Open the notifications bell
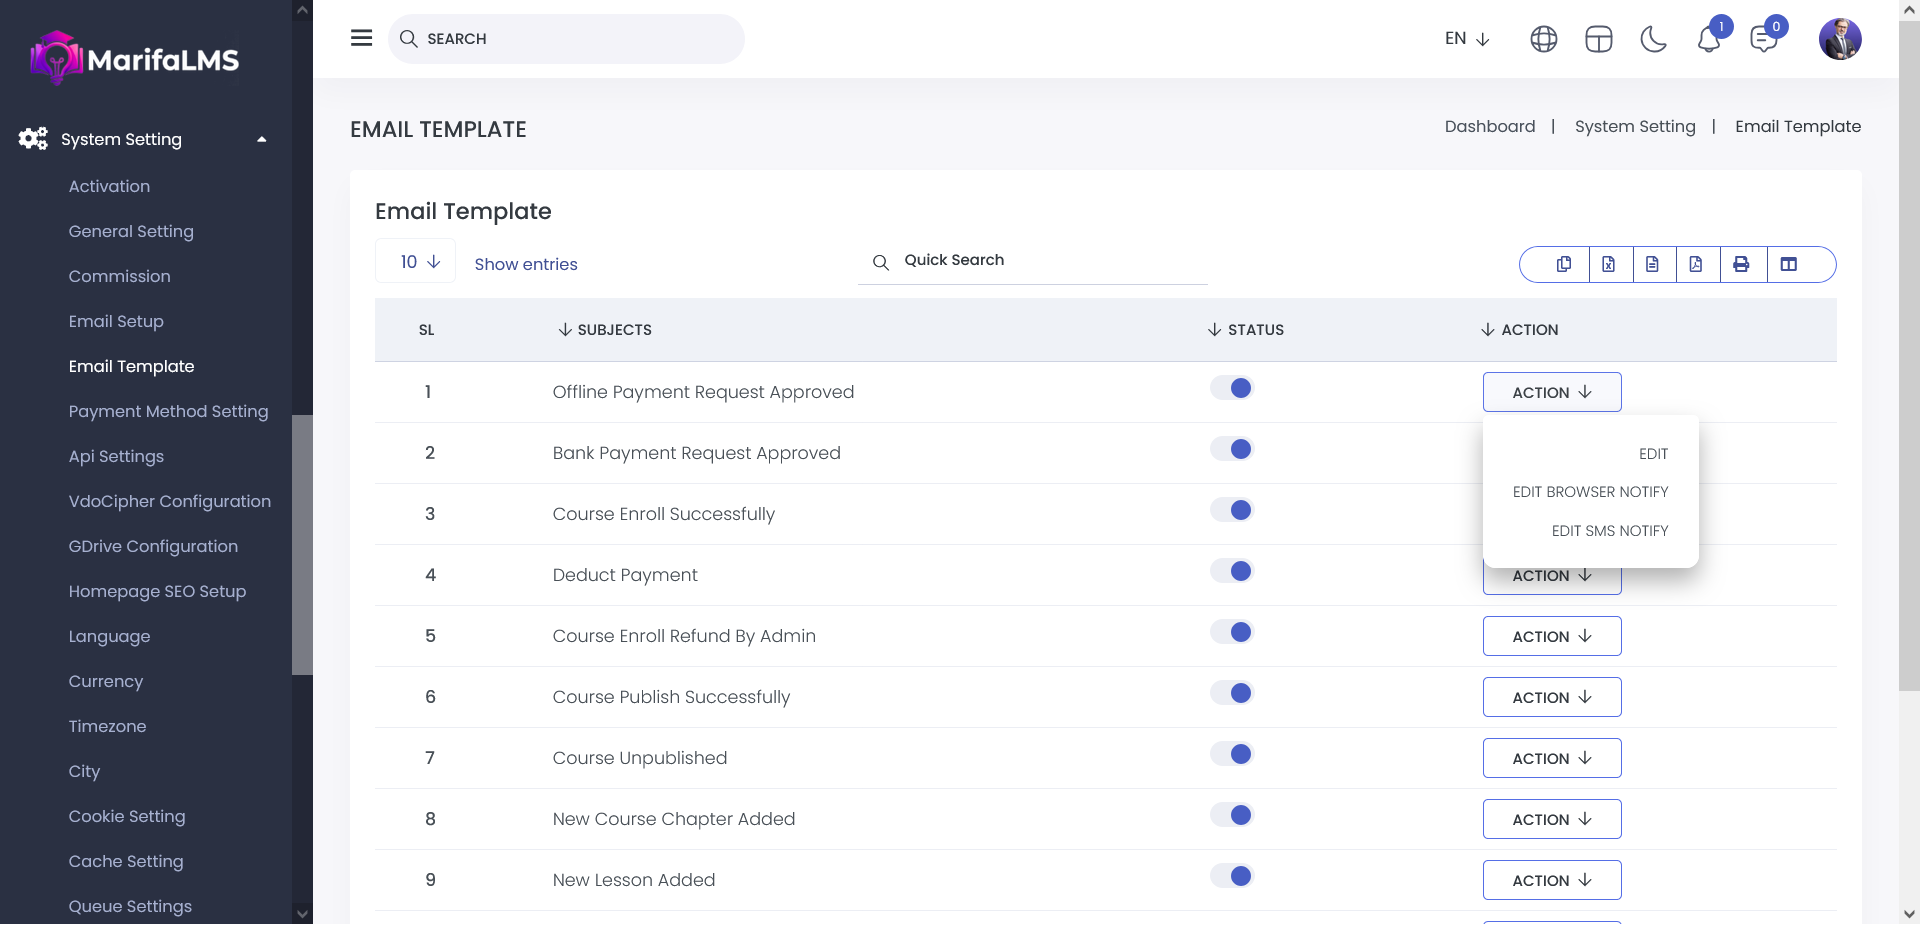The width and height of the screenshot is (1920, 925). (x=1709, y=39)
